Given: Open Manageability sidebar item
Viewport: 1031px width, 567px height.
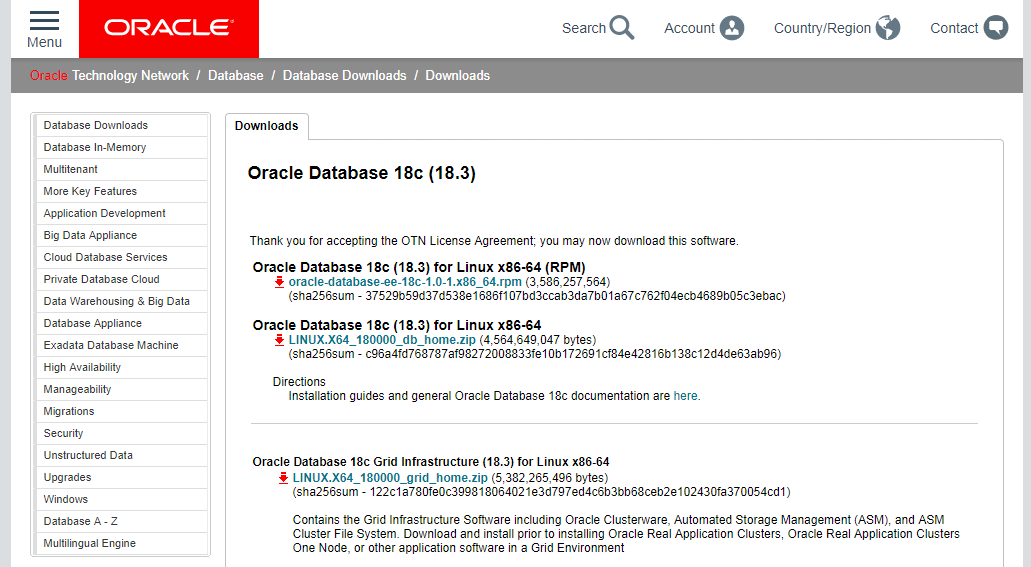Looking at the screenshot, I should click(121, 389).
